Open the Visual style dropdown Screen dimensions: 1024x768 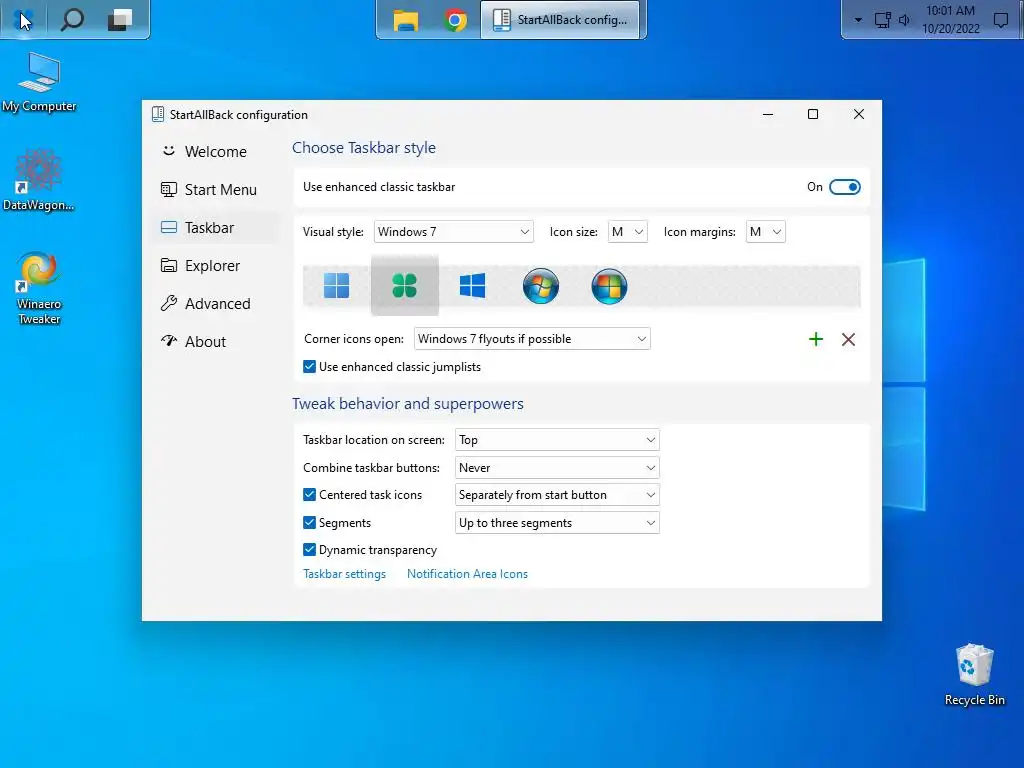click(x=453, y=232)
